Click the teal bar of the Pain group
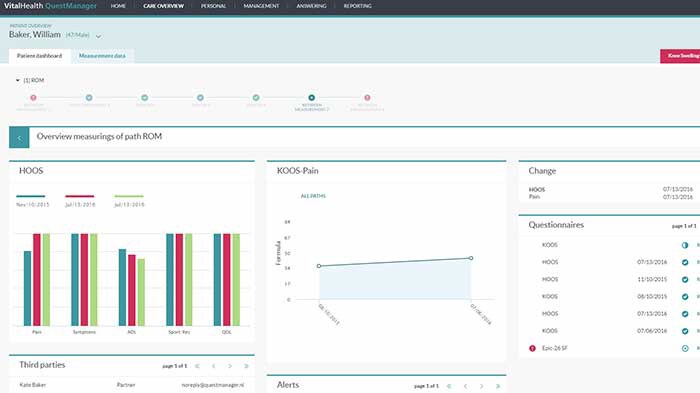 point(27,288)
